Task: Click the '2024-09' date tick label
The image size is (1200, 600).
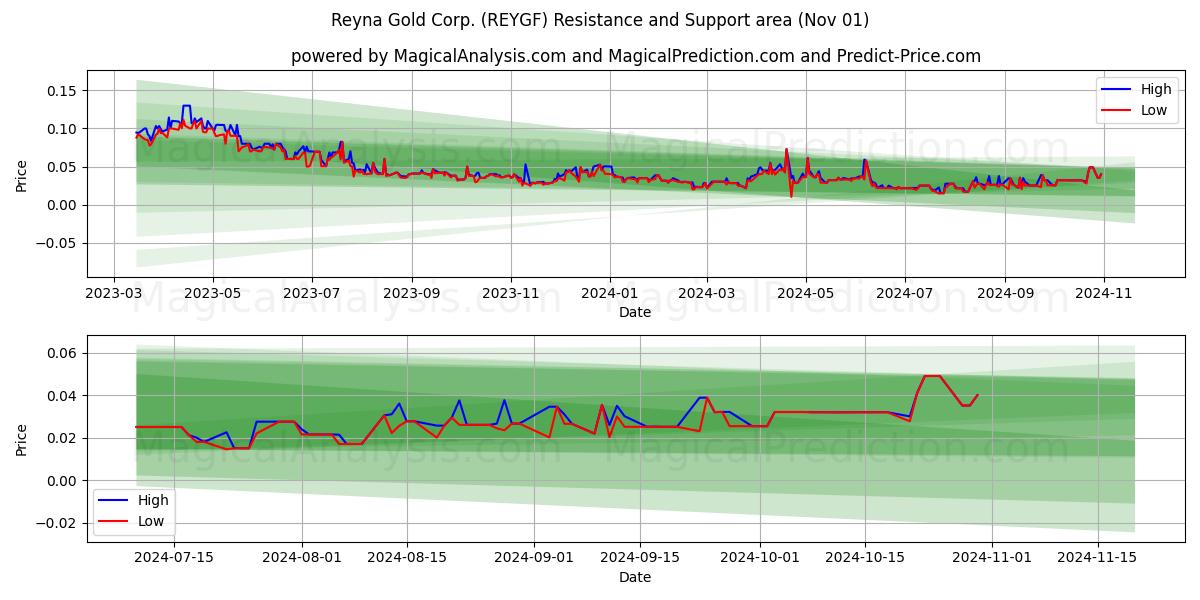Action: pyautogui.click(x=1005, y=294)
